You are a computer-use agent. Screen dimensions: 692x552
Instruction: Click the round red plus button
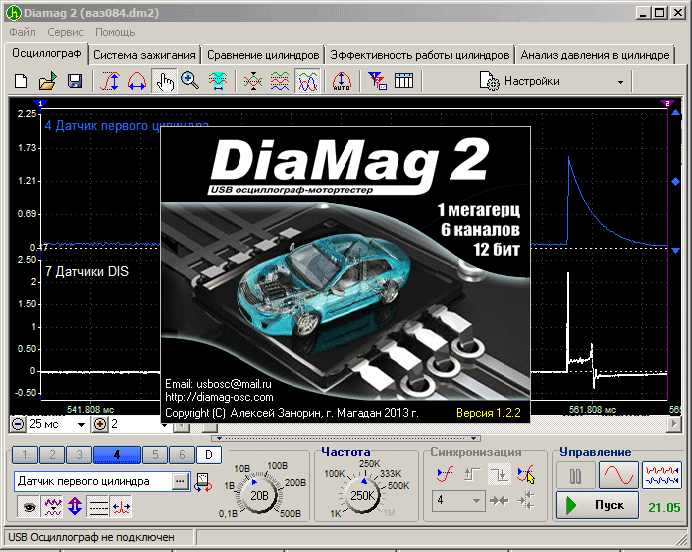tap(100, 424)
